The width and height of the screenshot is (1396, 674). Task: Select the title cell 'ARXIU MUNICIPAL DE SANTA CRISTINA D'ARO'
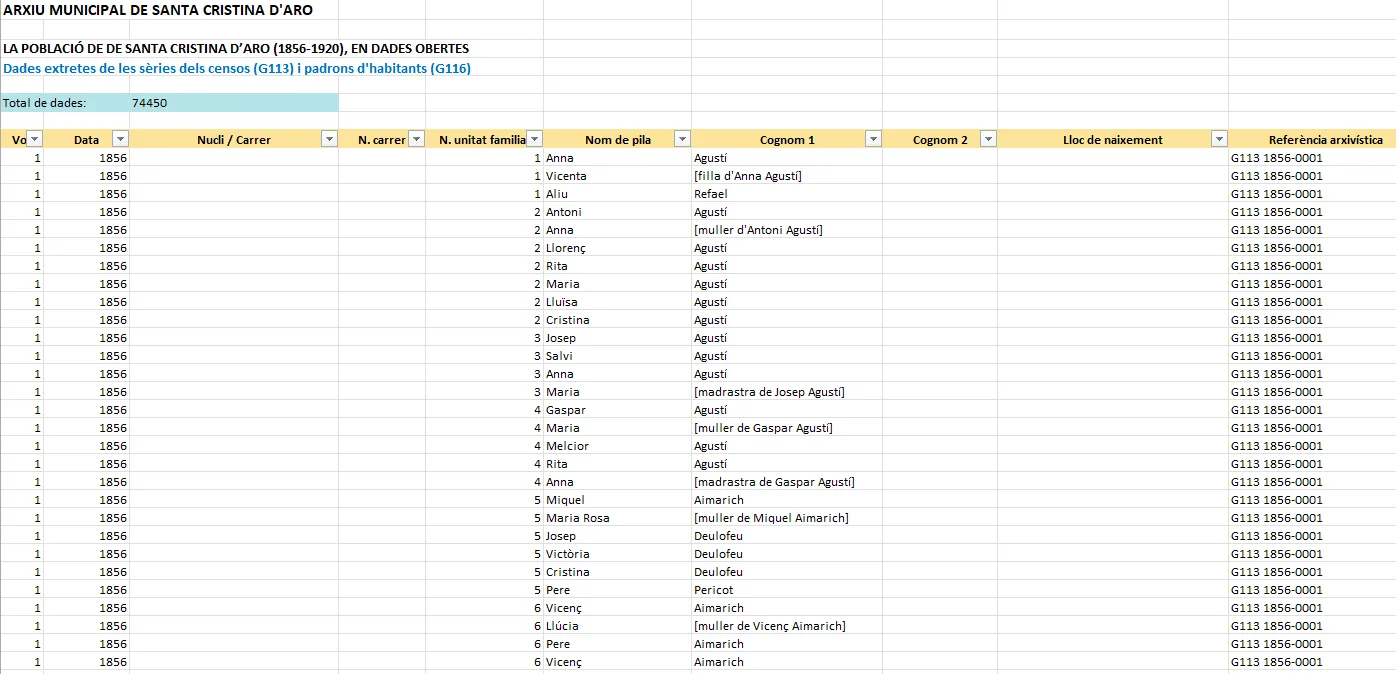(x=158, y=11)
